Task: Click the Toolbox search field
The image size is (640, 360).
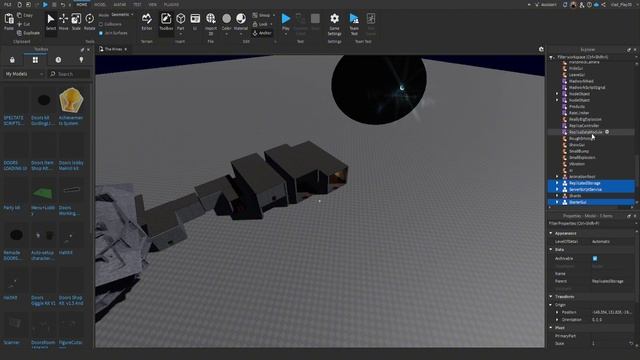Action: click(69, 74)
